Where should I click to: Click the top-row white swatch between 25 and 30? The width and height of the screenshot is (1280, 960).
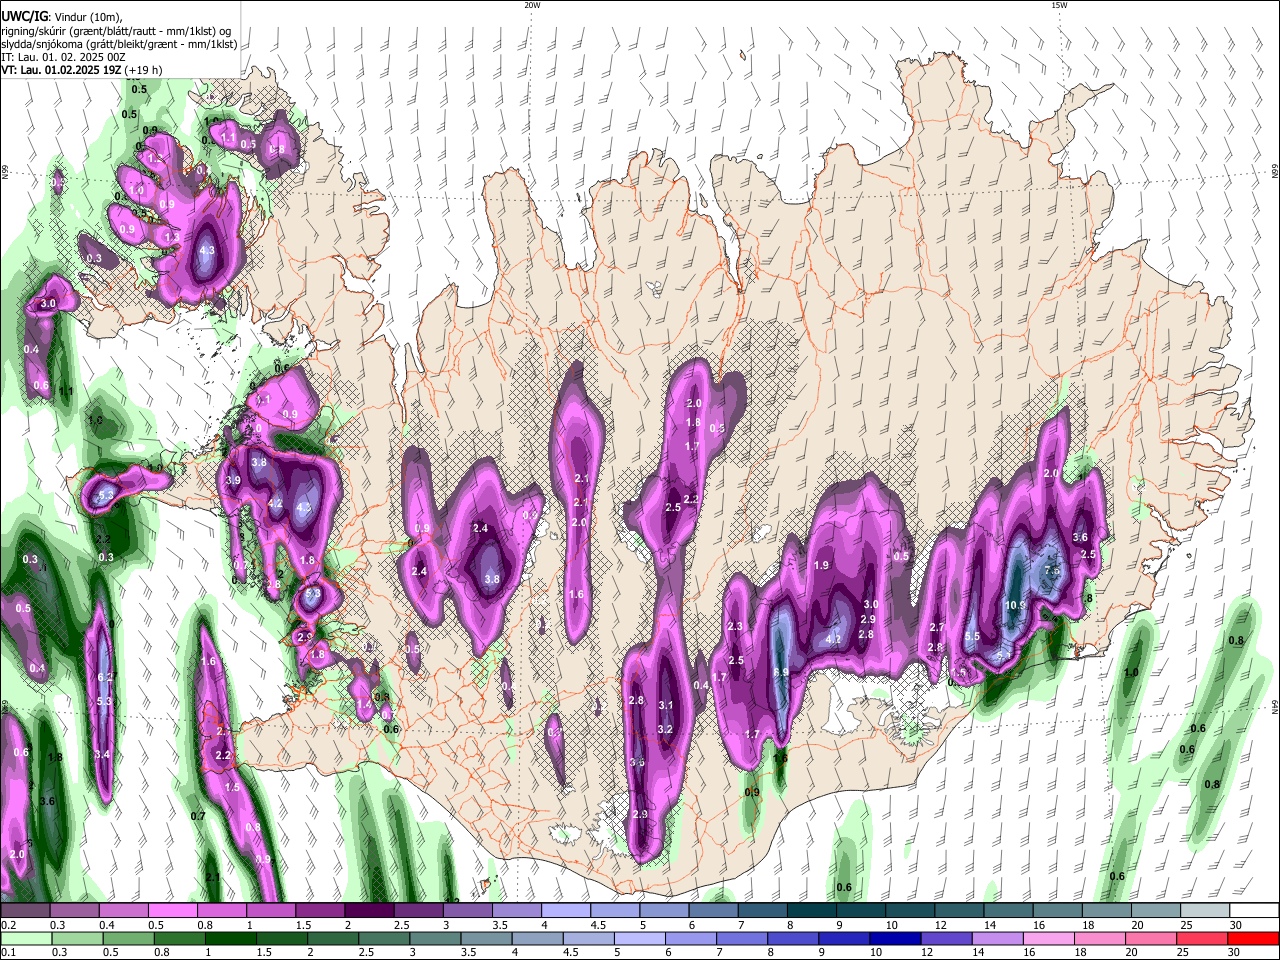(x=1205, y=911)
